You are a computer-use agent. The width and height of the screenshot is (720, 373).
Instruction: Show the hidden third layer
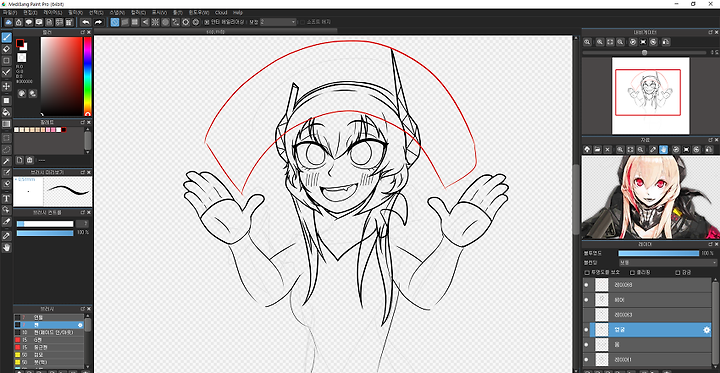tap(586, 315)
